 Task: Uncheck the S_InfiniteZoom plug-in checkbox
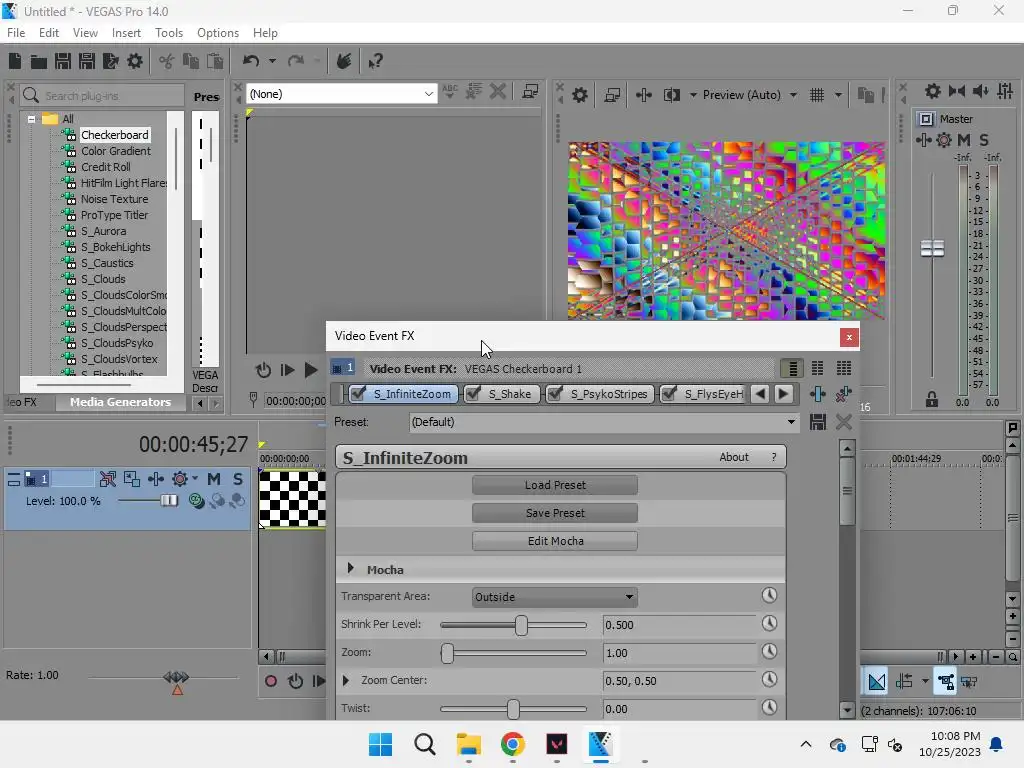click(358, 393)
